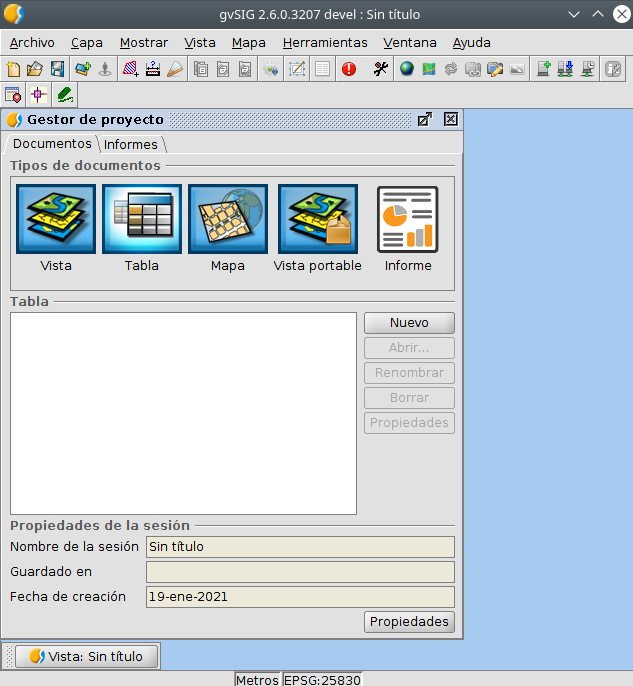Click the hand fan icon in toolbar
This screenshot has width=633, height=686.
175,69
